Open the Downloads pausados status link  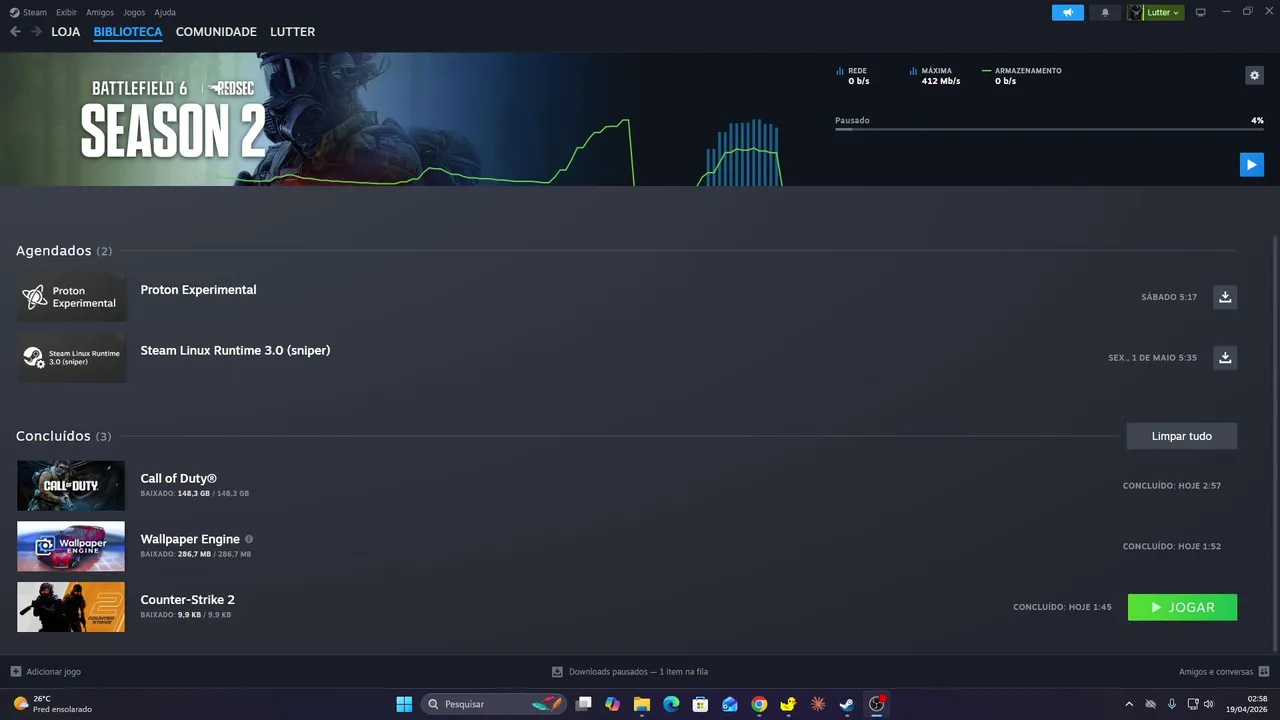630,672
